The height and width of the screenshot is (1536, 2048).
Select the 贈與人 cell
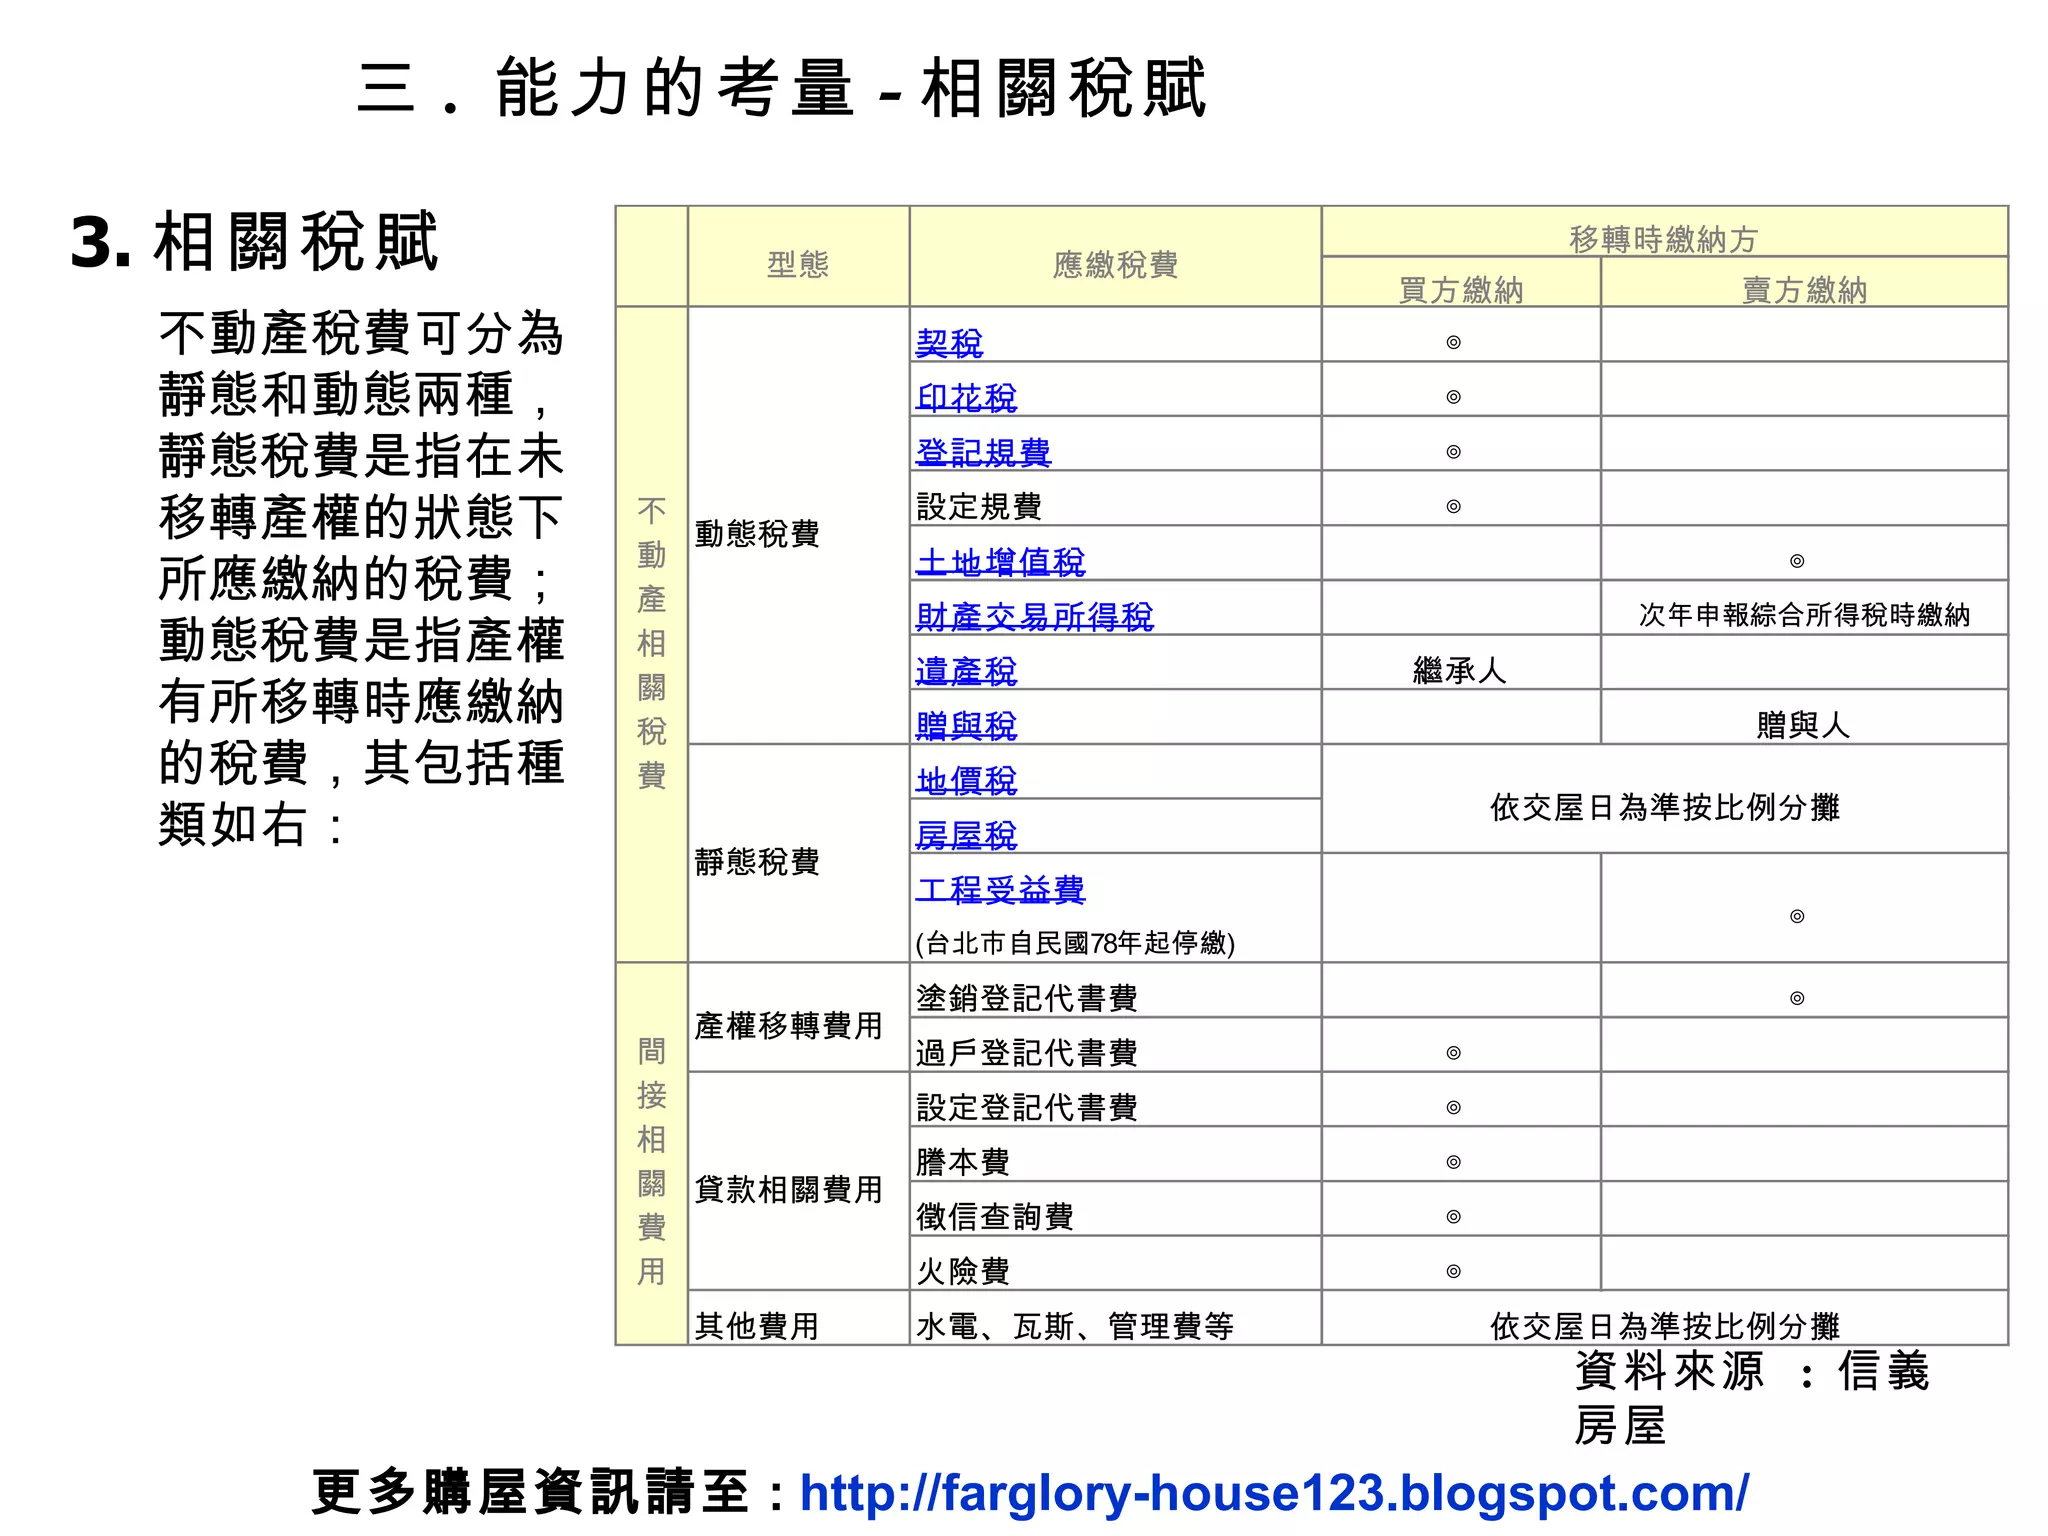[1804, 717]
